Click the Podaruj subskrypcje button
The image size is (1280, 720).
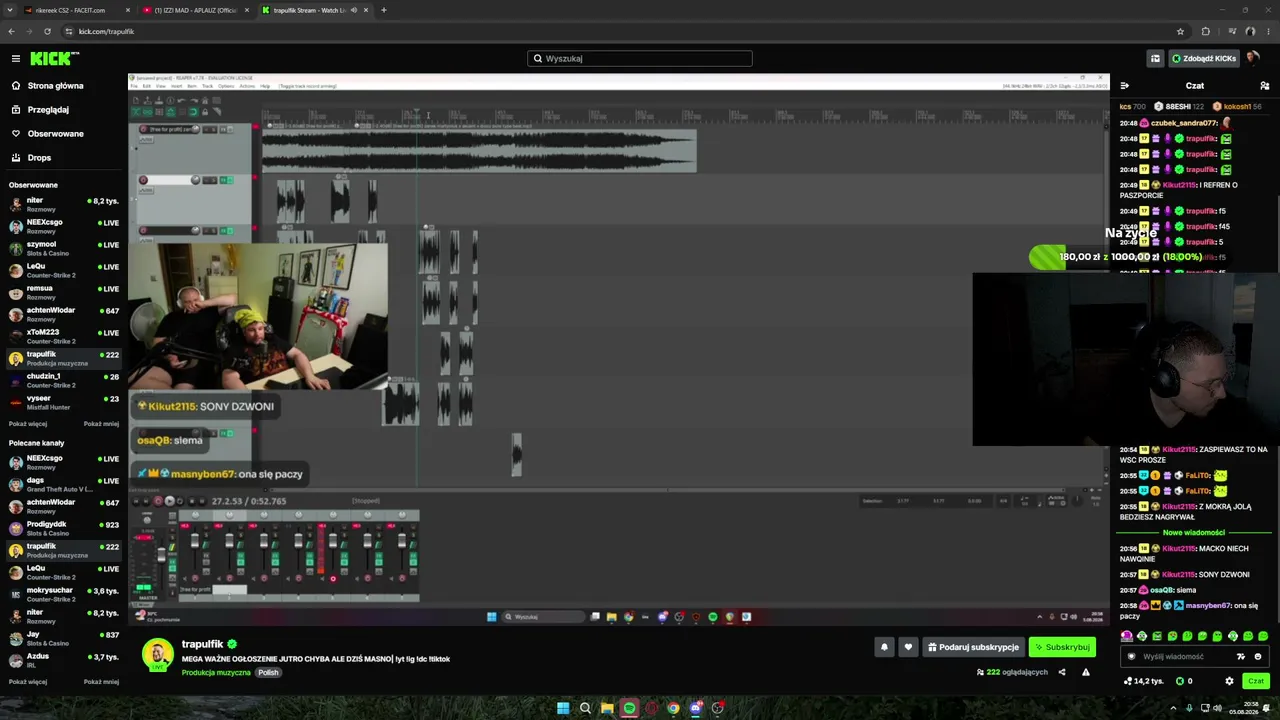pyautogui.click(x=973, y=647)
